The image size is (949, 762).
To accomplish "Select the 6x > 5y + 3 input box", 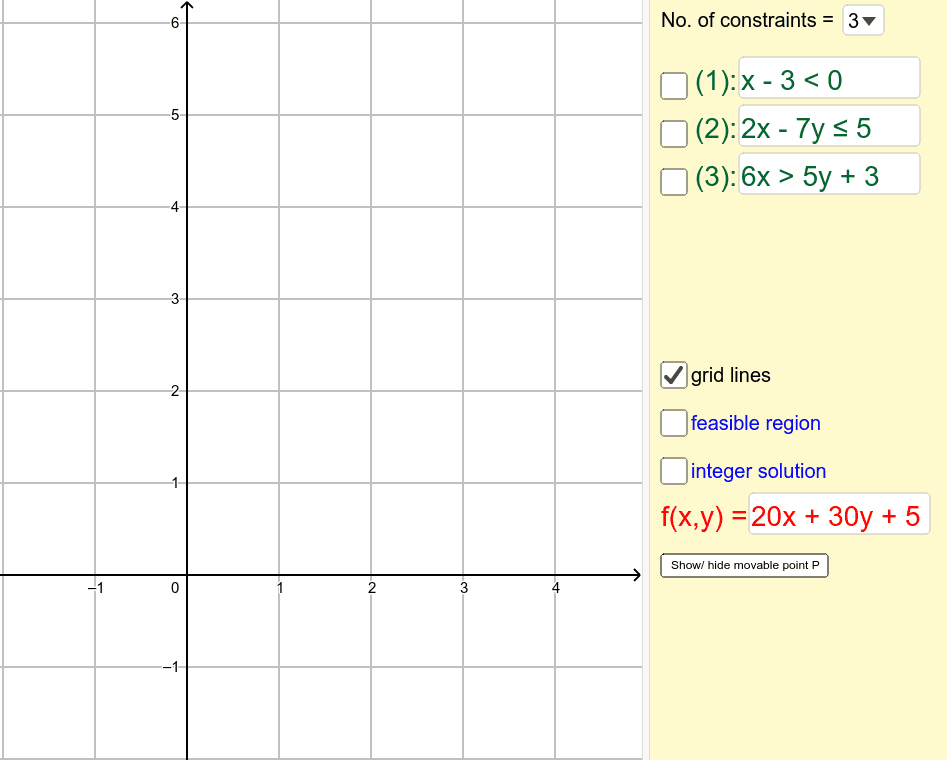I will (x=828, y=174).
